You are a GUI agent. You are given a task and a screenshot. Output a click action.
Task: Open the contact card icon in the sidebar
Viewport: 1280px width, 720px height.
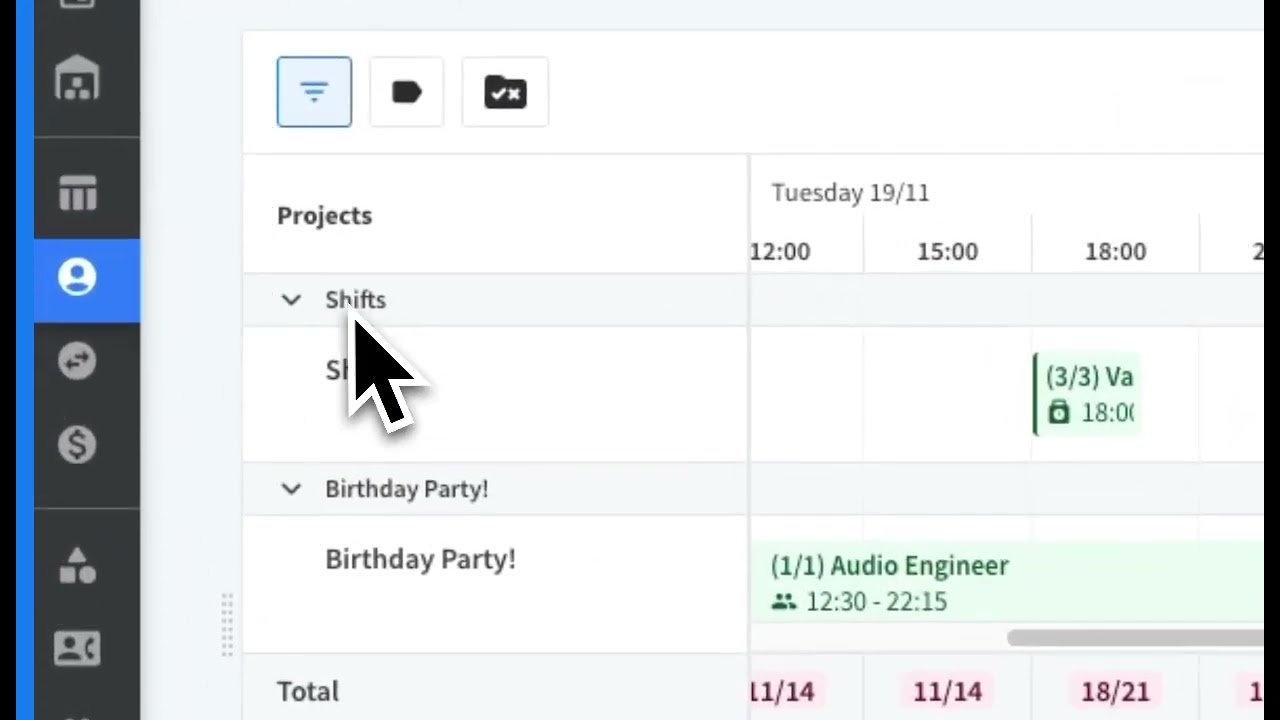pos(77,649)
